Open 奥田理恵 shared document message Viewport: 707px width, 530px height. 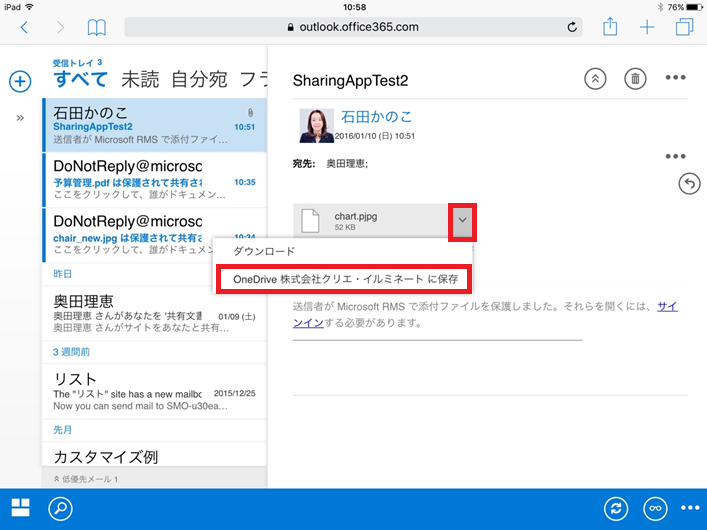point(155,313)
